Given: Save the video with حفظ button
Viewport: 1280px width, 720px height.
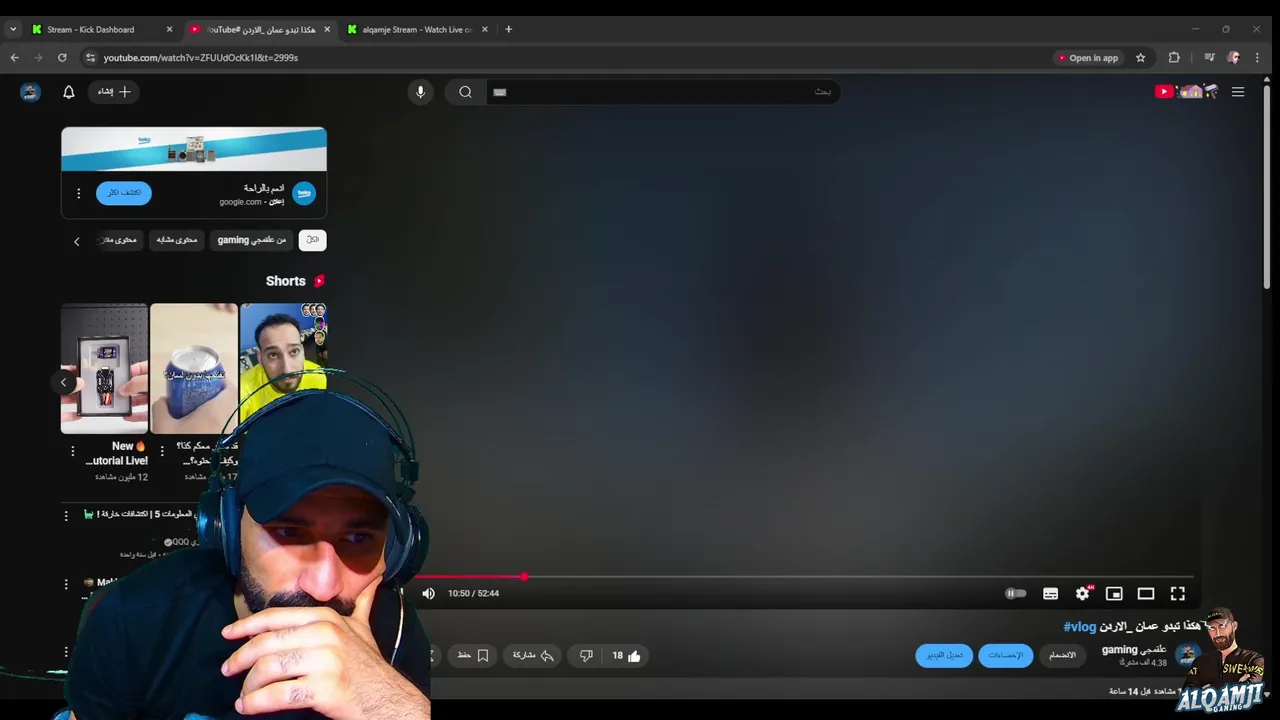Looking at the screenshot, I should tap(472, 656).
